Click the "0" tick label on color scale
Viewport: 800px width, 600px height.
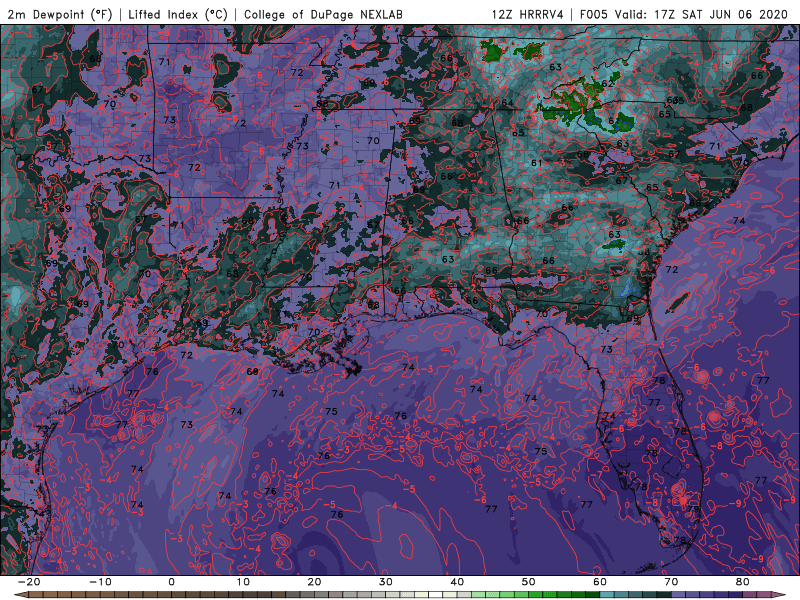(171, 582)
